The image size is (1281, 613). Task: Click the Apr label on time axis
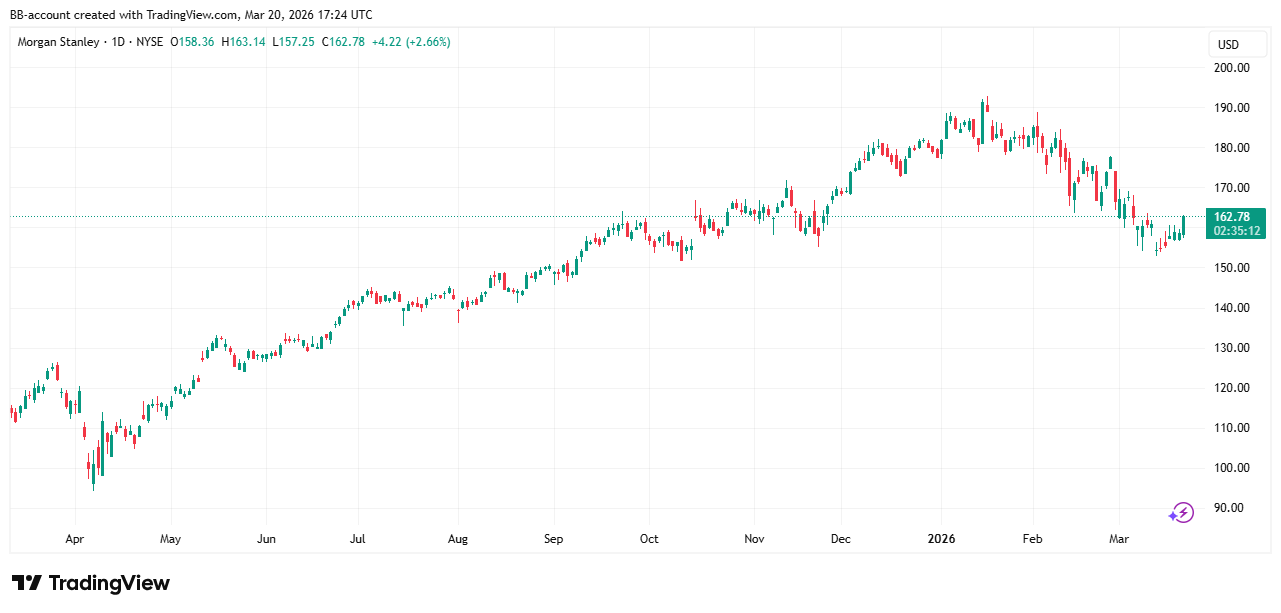pyautogui.click(x=74, y=539)
